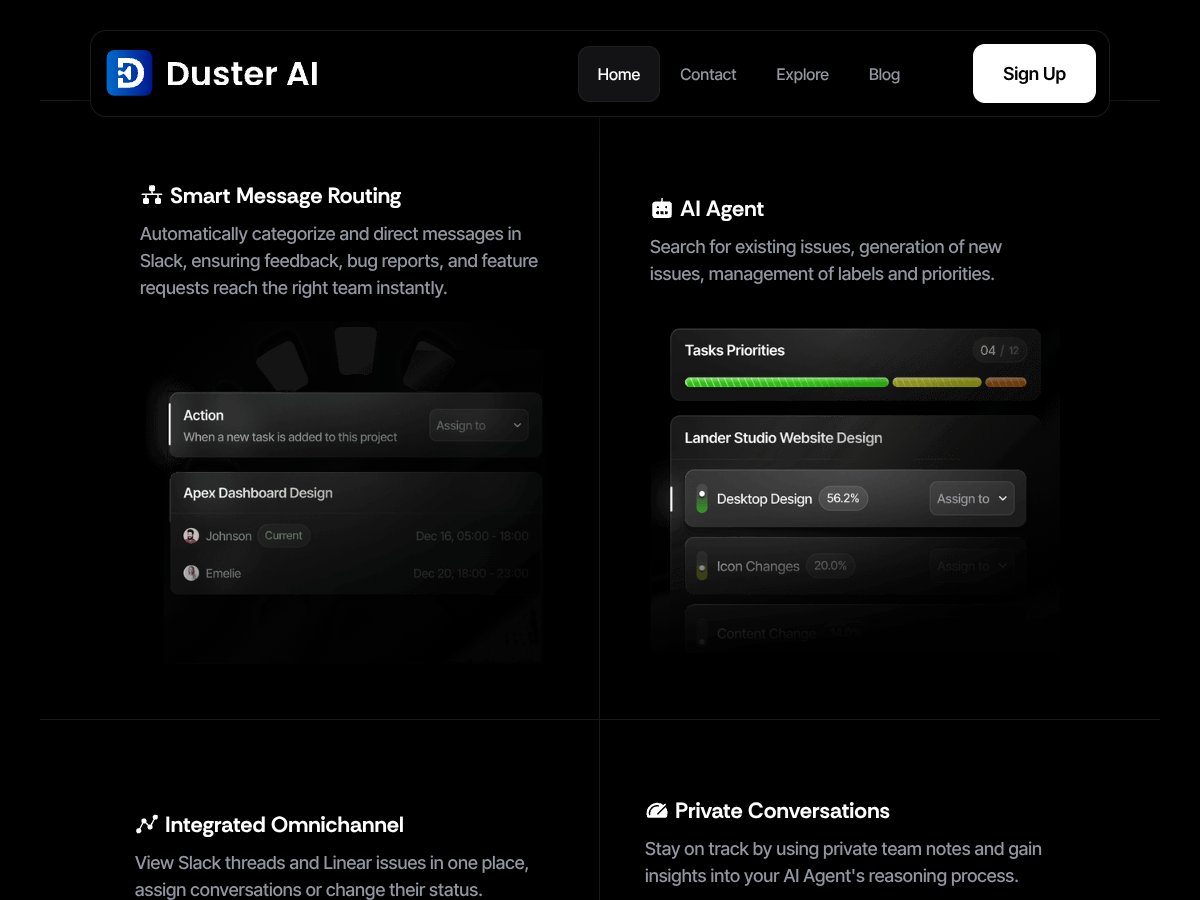Toggle the Icon Changes task switch
This screenshot has width=1200, height=900.
click(x=700, y=566)
